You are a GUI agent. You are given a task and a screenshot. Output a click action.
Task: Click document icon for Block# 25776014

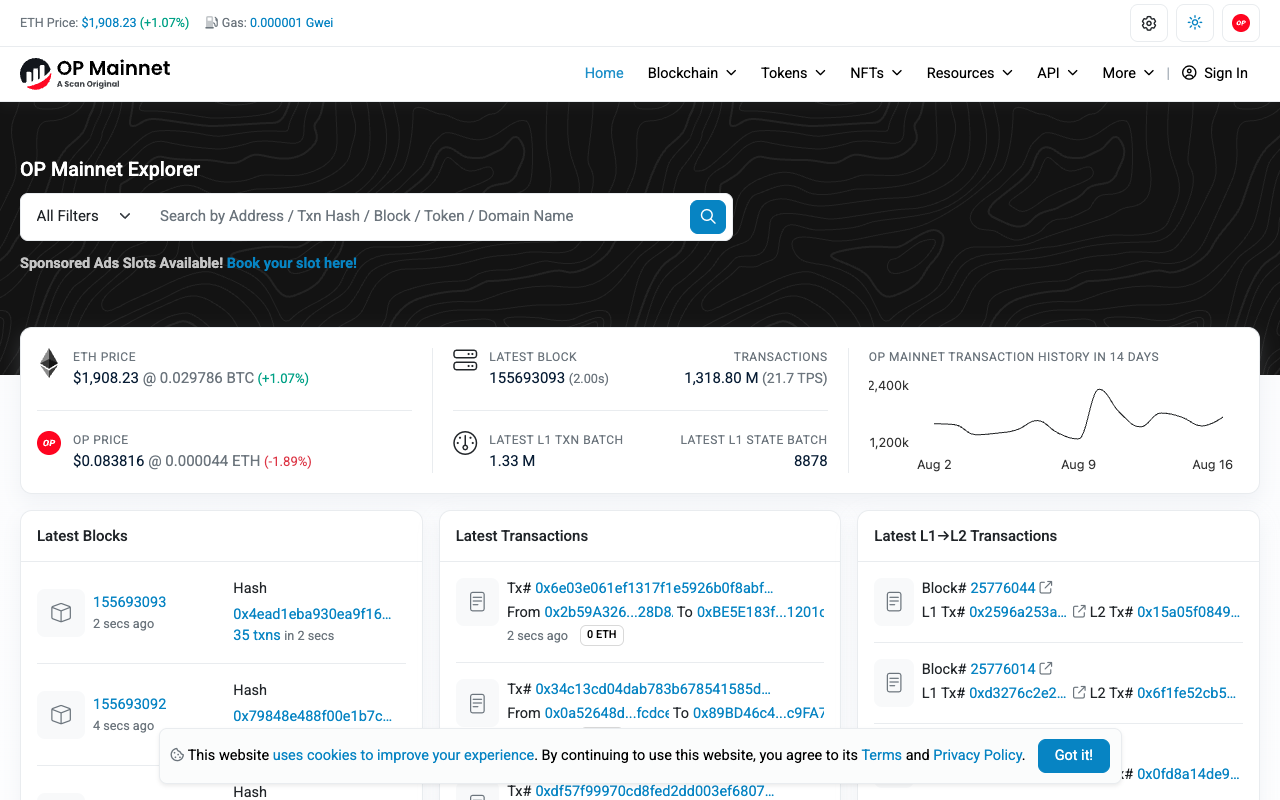point(895,683)
